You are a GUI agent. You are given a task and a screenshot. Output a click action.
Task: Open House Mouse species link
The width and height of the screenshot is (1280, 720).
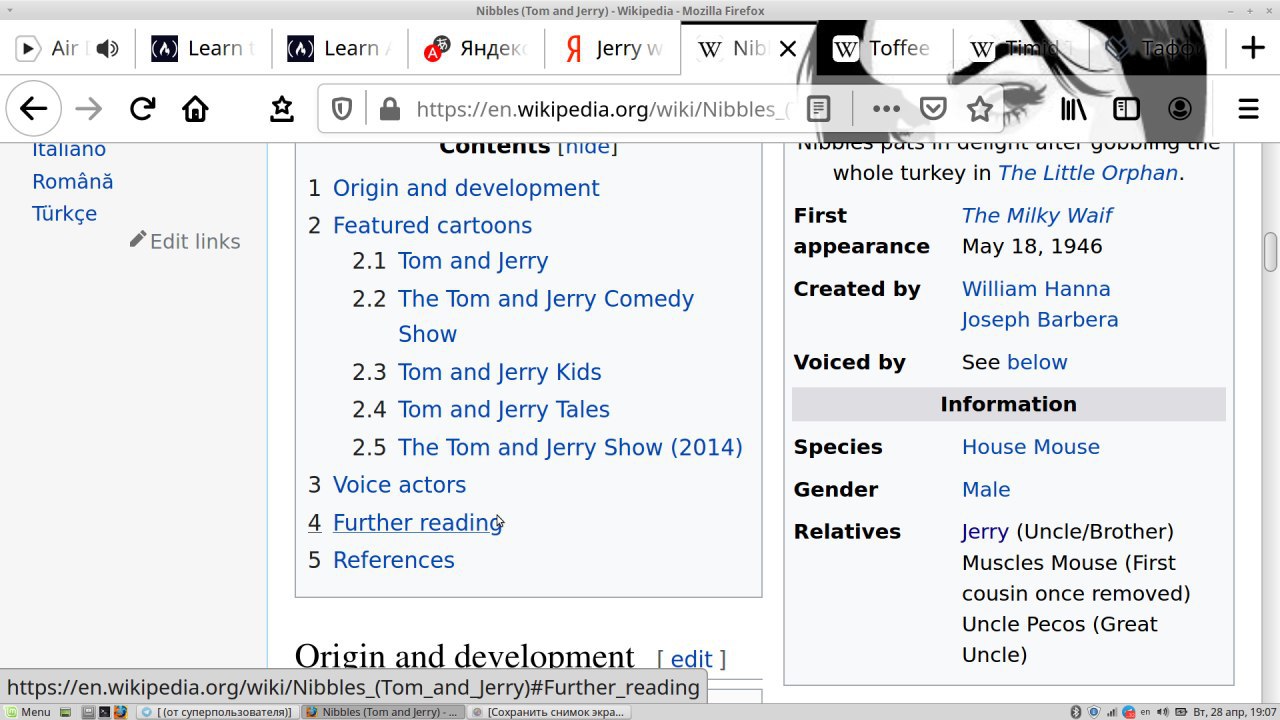[1031, 447]
